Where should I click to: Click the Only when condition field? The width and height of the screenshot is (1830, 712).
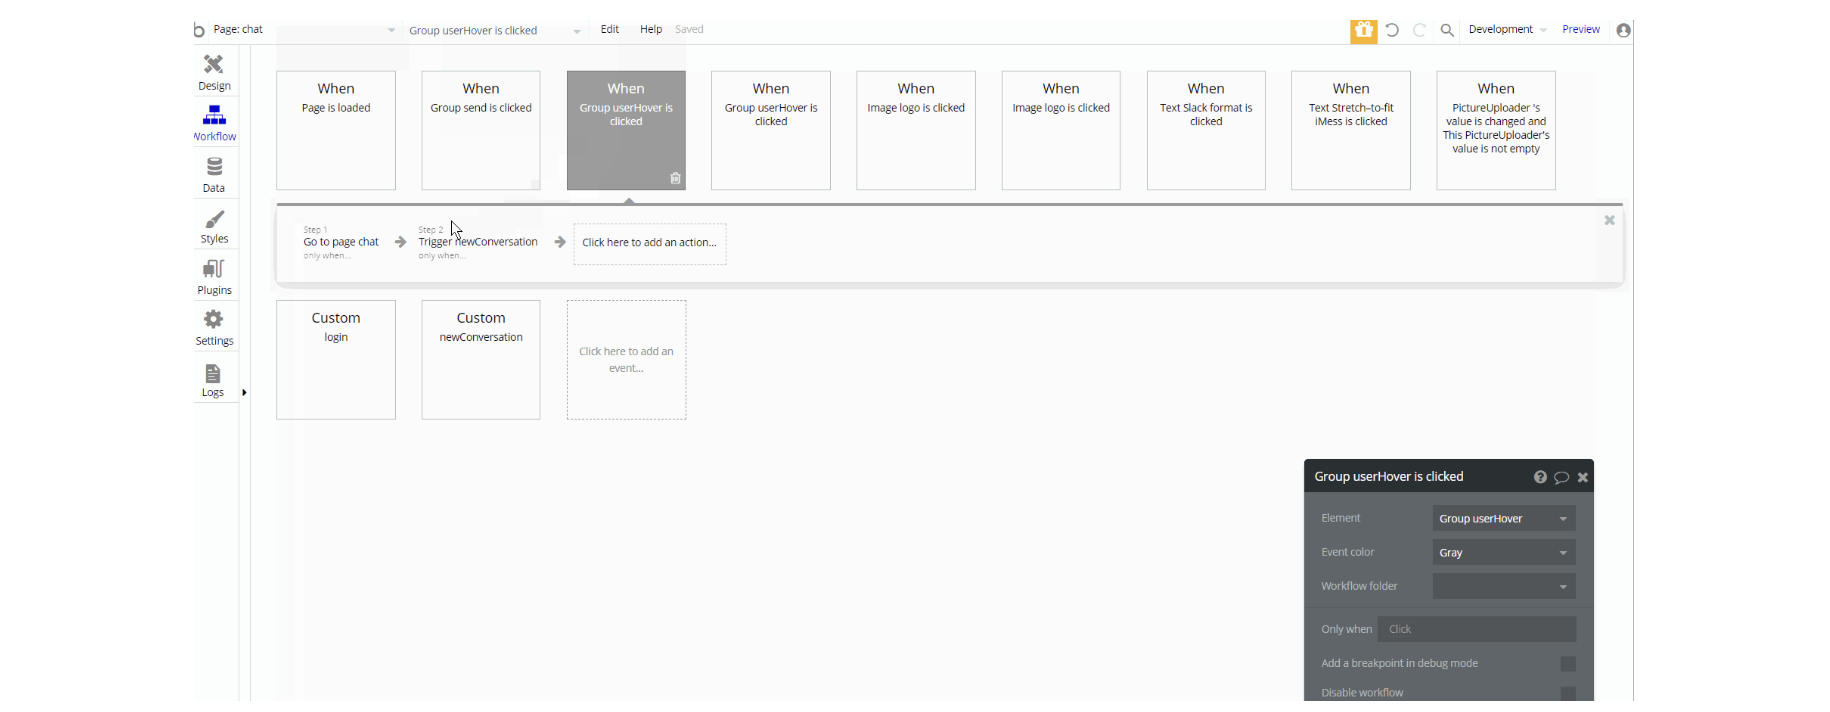[x=1477, y=629]
